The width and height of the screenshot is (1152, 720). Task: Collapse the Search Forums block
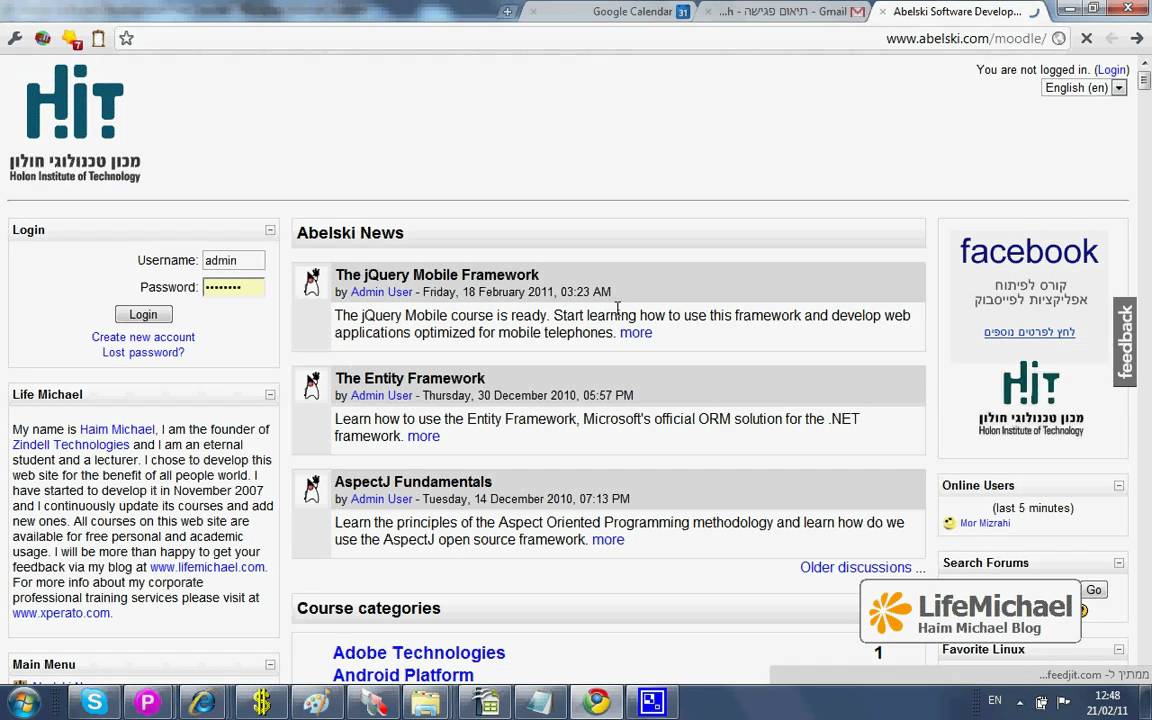tap(1119, 563)
